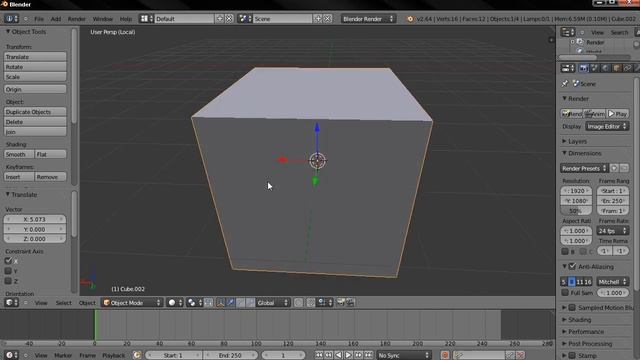Enable Sampled Motion Blur checkbox

pos(572,307)
